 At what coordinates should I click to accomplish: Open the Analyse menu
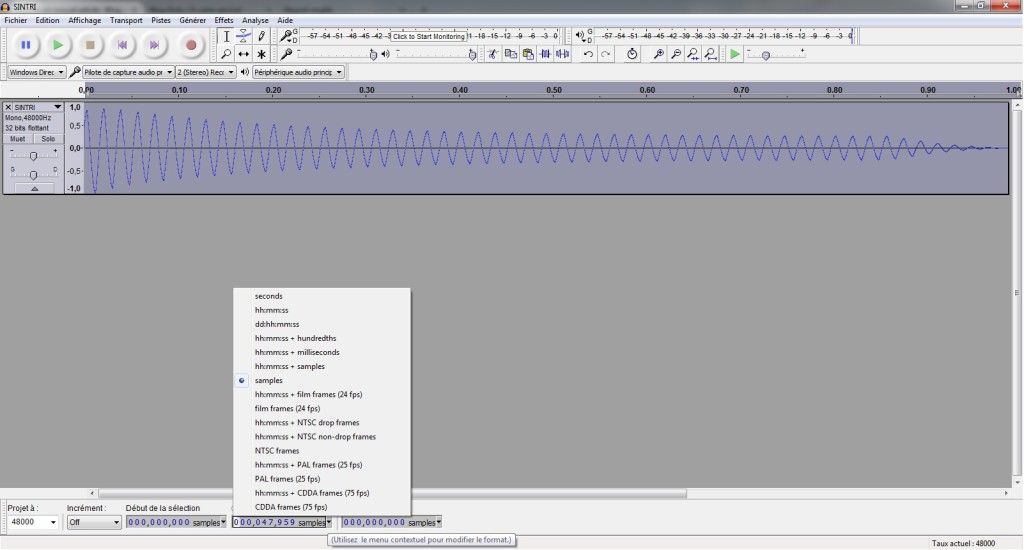[255, 20]
